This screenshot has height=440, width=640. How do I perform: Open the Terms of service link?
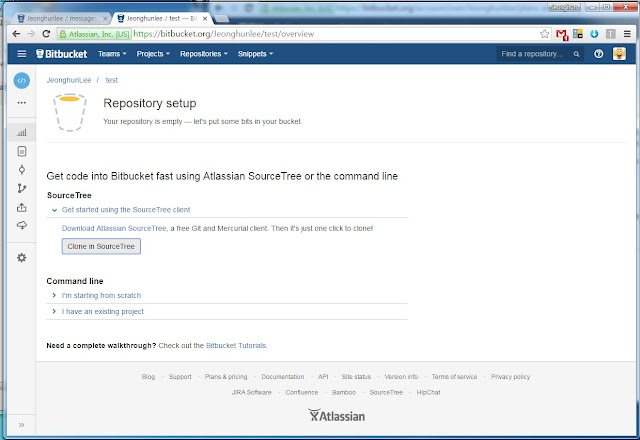point(454,377)
